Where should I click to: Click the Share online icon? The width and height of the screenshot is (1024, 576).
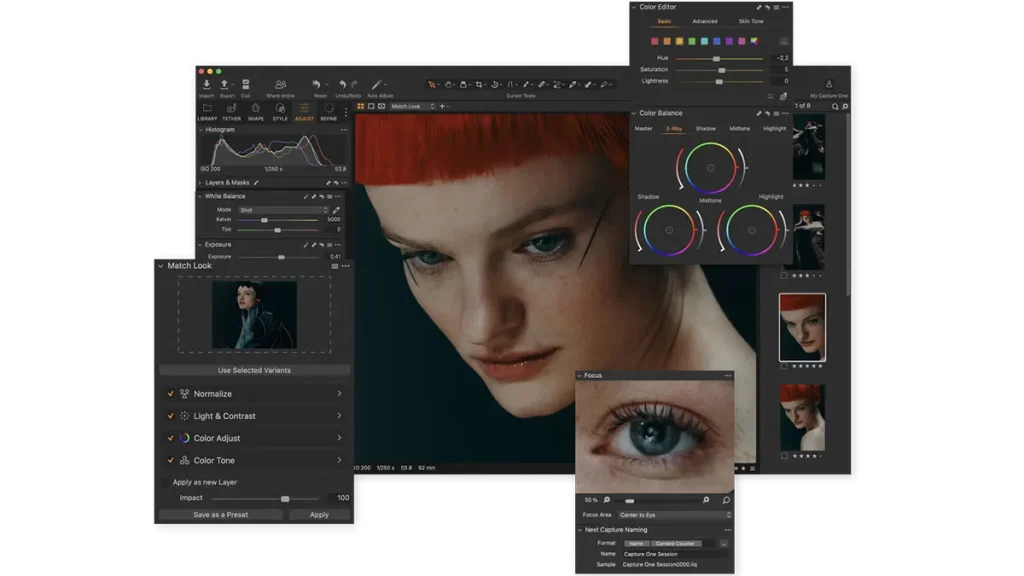tap(280, 85)
